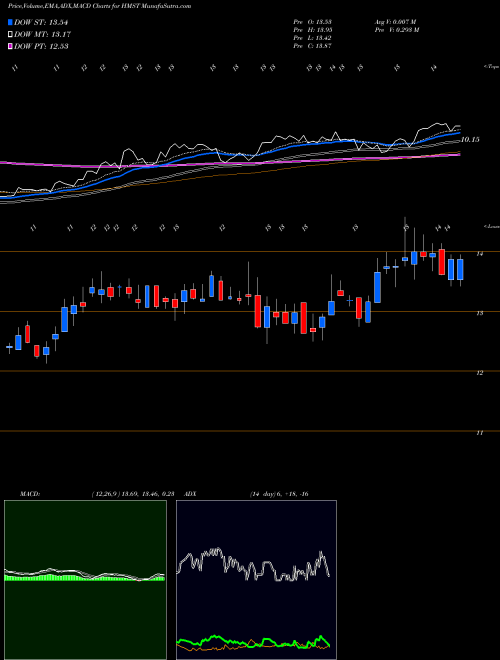Screen dimensions: 500x660
Task: Click the 'Pre V: 0.293 M' volume text
Action: pyautogui.click(x=396, y=29)
